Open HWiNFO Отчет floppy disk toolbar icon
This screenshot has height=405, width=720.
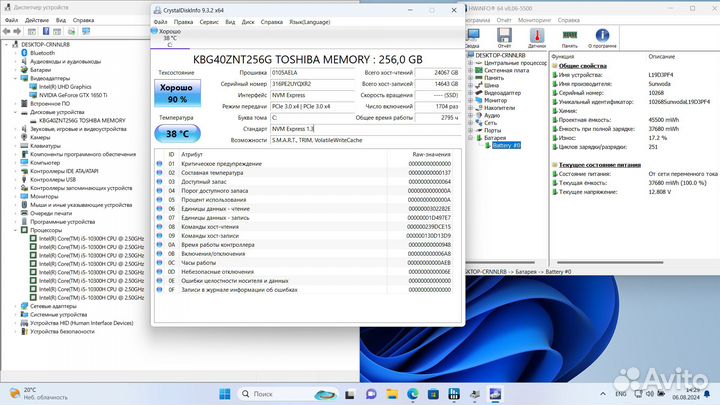504,35
